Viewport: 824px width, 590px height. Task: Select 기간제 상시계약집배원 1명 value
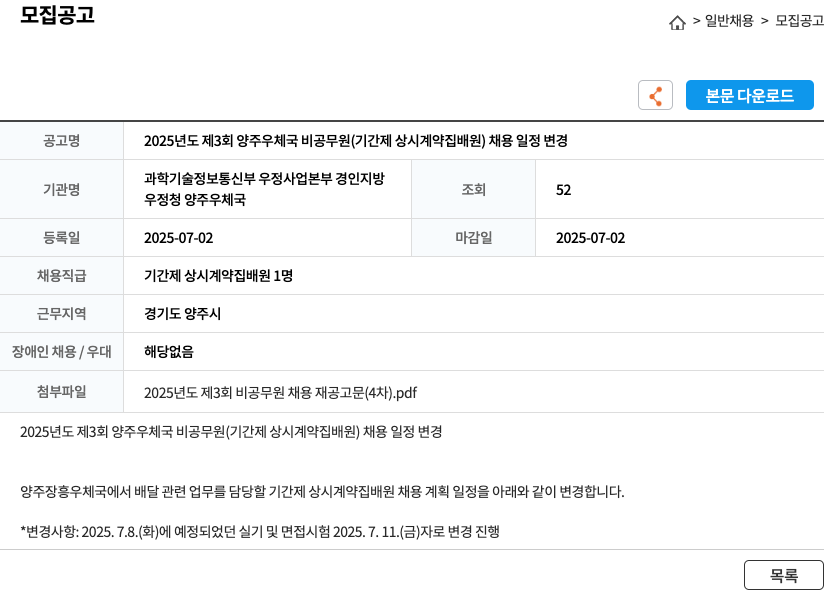[219, 276]
